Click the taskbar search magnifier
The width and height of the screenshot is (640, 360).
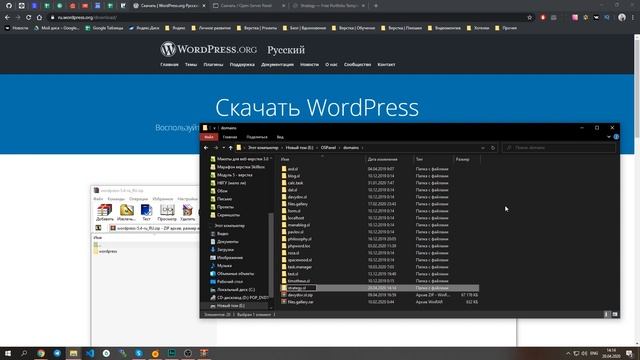pyautogui.click(x=24, y=353)
